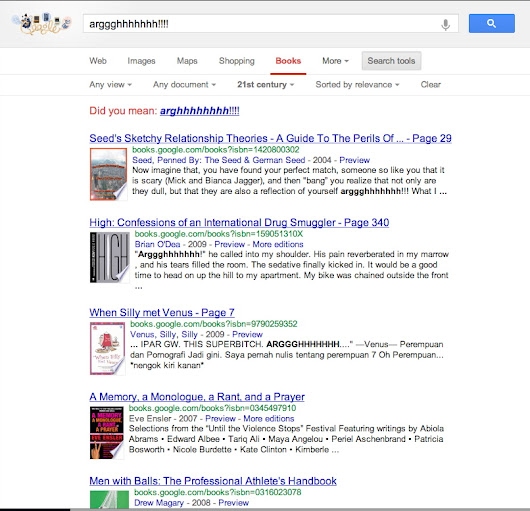Toggle the Search tools button
This screenshot has width=530, height=511.
(391, 61)
